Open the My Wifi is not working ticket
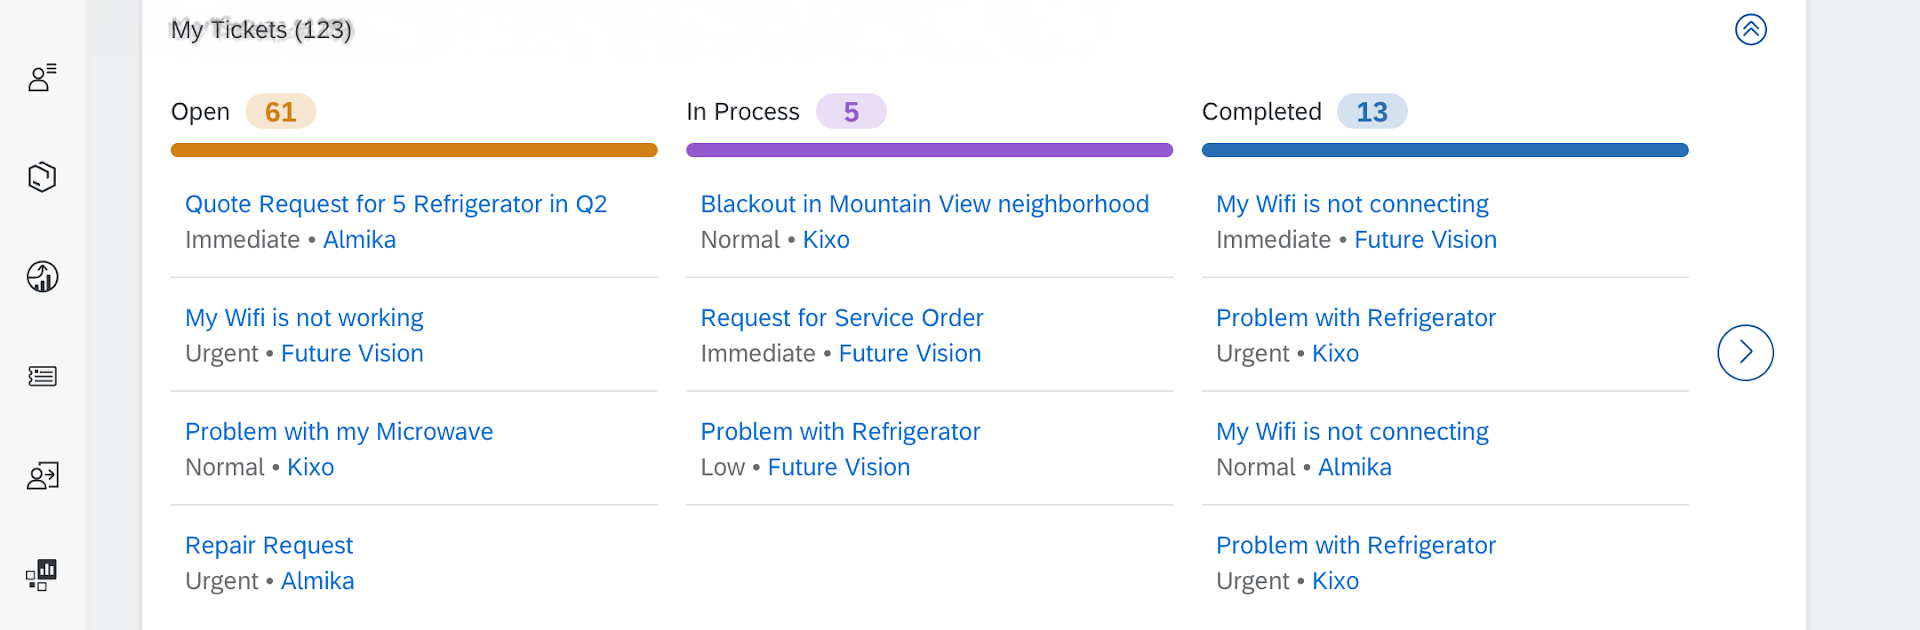Viewport: 1920px width, 630px height. click(x=304, y=318)
